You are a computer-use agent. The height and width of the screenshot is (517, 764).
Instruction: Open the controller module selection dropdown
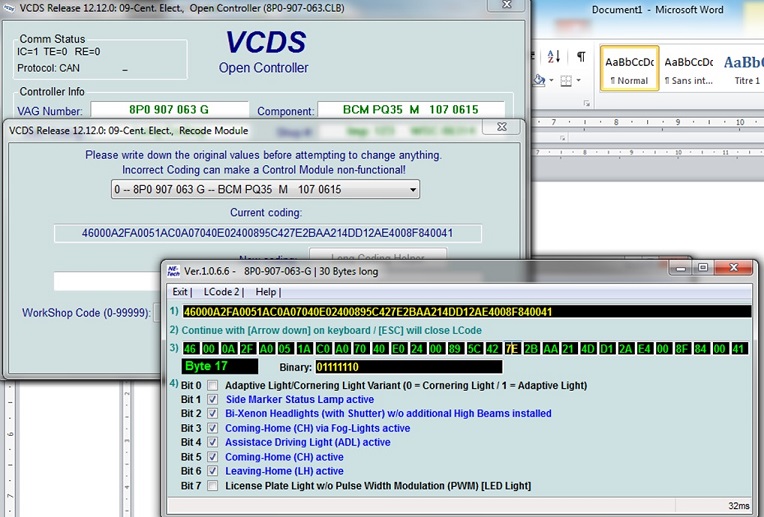tap(265, 189)
